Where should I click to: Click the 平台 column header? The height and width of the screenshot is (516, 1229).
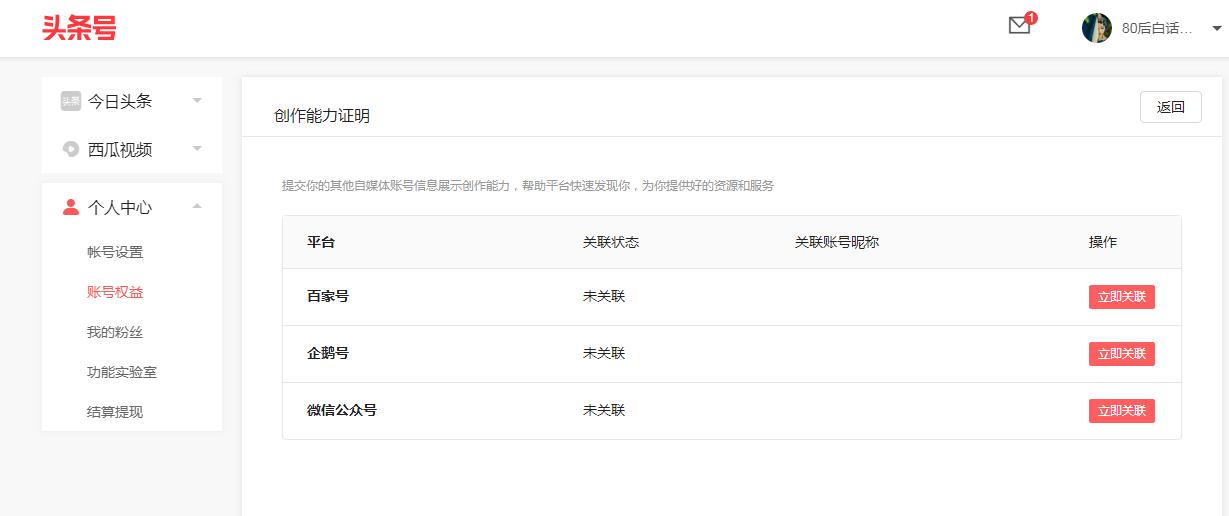[x=321, y=242]
